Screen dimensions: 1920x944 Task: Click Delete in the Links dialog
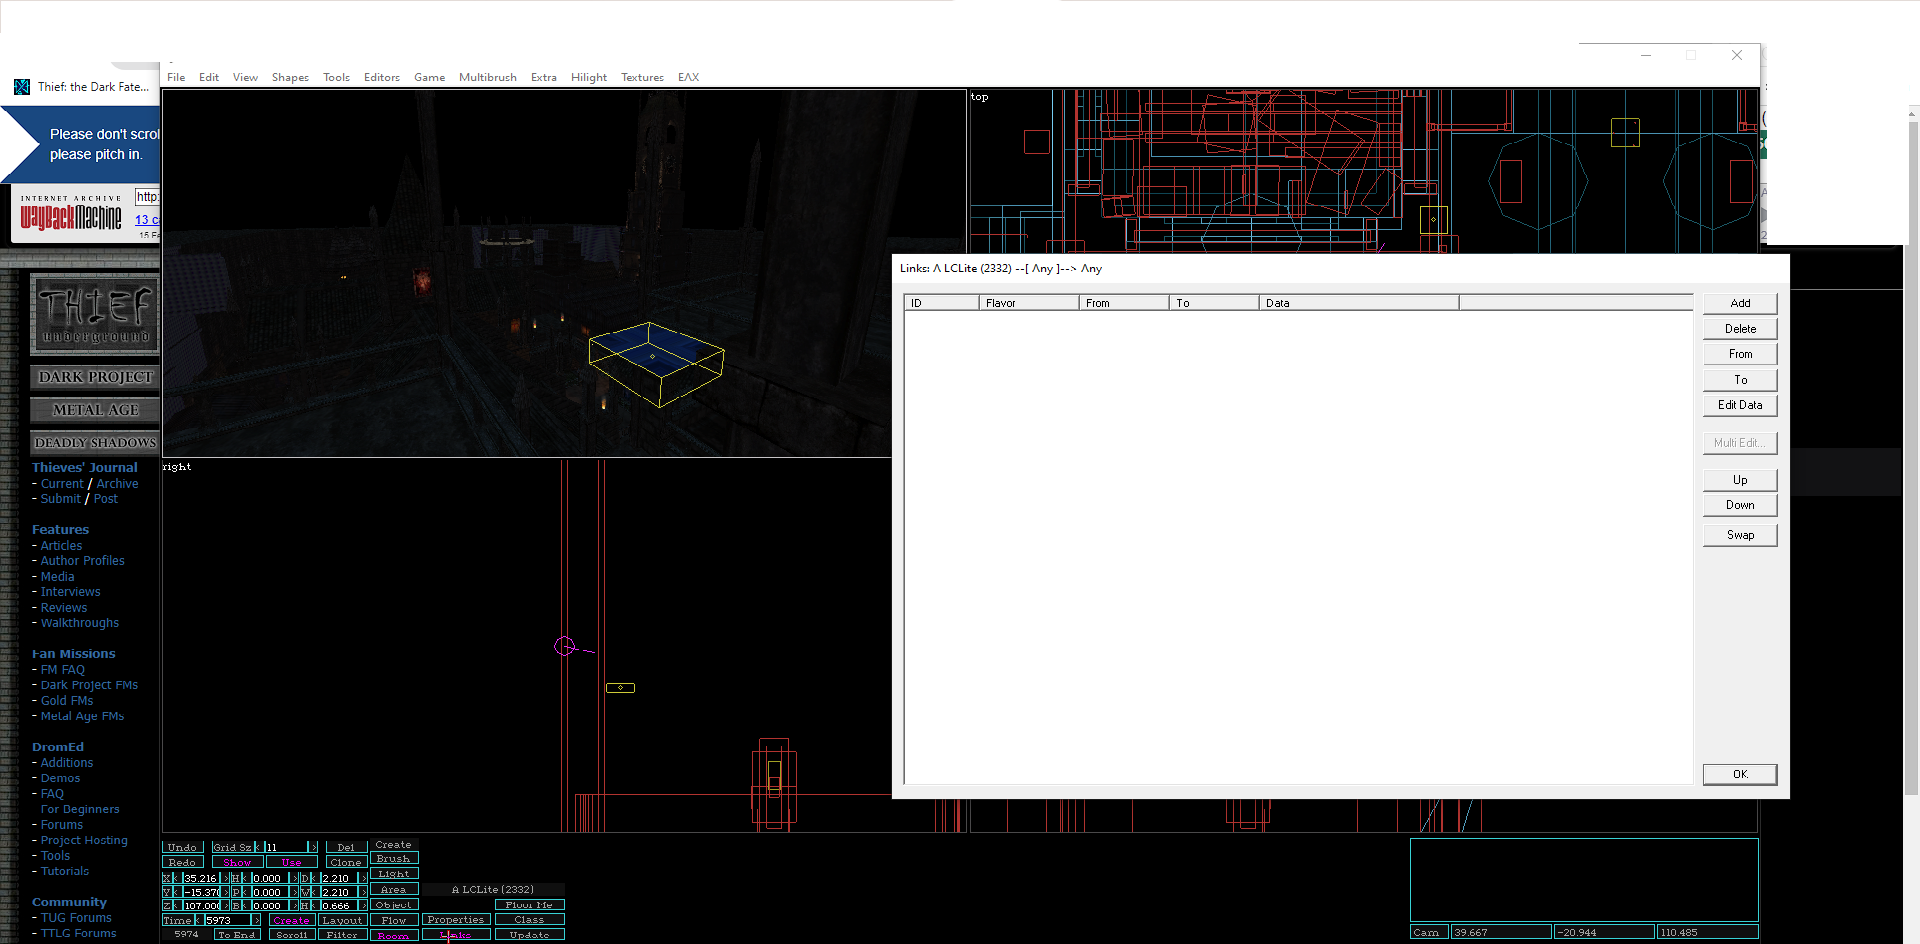(x=1740, y=329)
